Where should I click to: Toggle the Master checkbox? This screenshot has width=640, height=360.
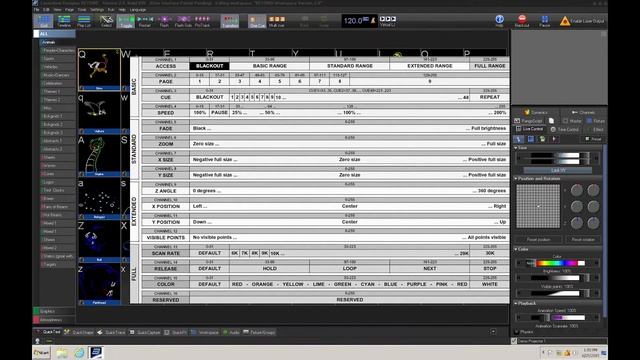[x=565, y=121]
